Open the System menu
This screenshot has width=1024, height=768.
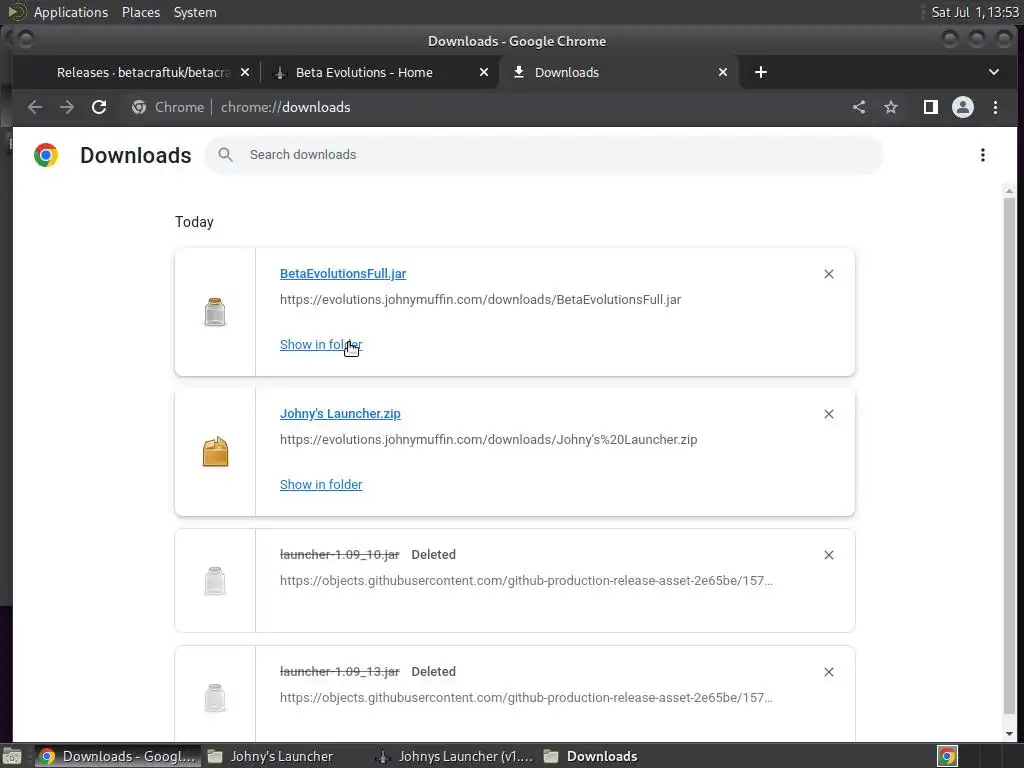tap(195, 12)
